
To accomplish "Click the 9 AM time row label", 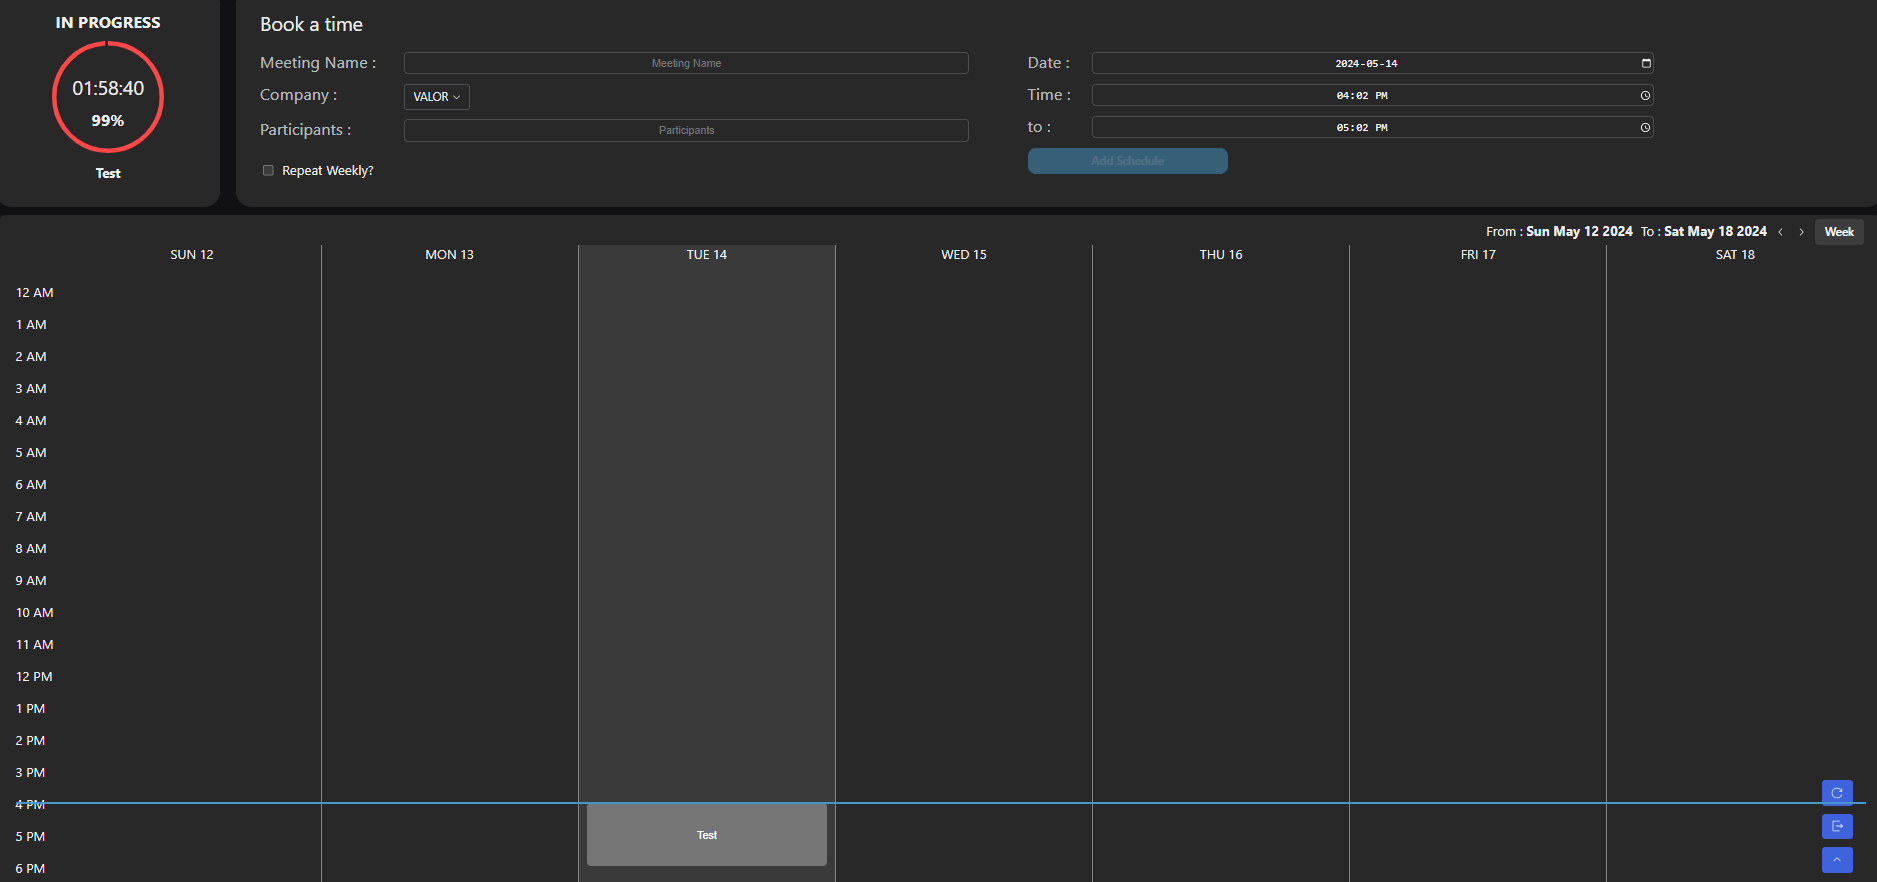I will click(x=31, y=581).
